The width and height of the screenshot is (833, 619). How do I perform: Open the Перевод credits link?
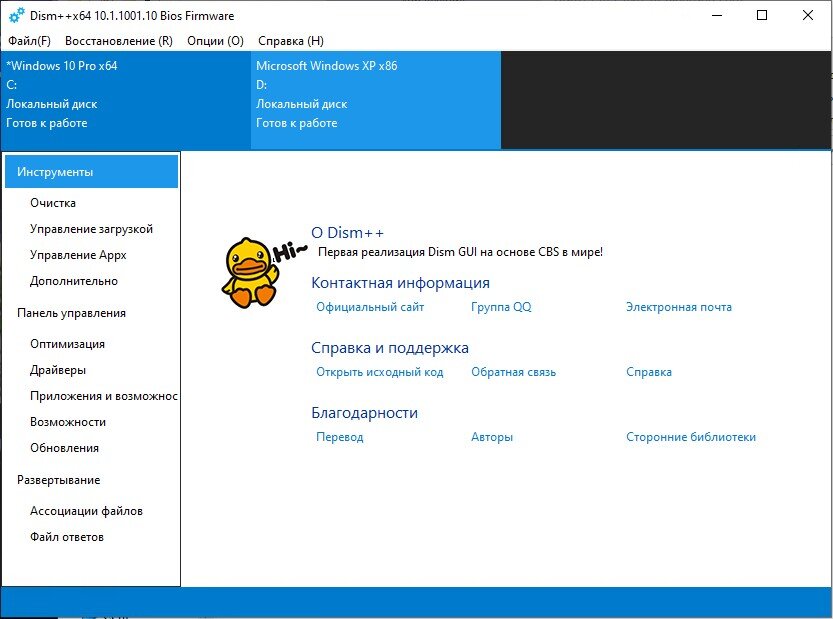(x=339, y=437)
